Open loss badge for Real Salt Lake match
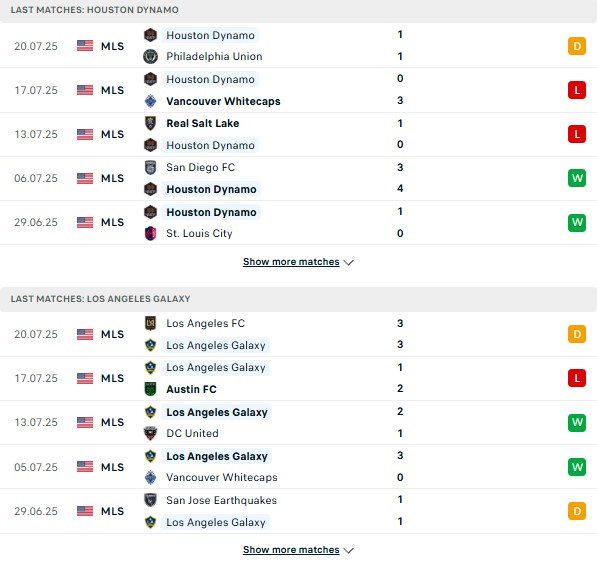597x563 pixels. pos(577,134)
